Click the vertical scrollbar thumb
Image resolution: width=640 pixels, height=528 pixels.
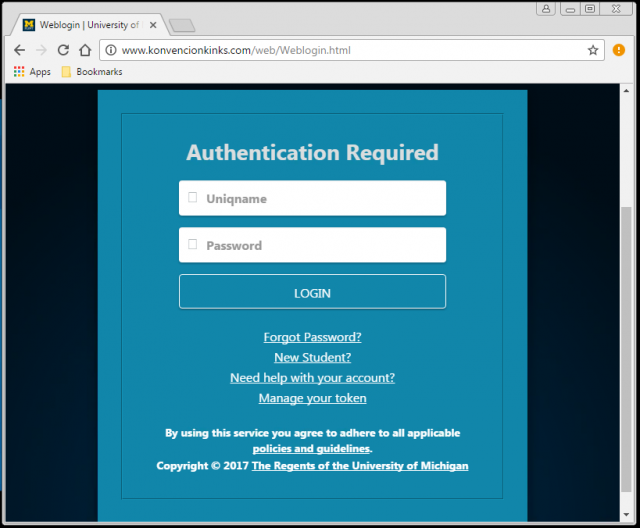(626, 350)
